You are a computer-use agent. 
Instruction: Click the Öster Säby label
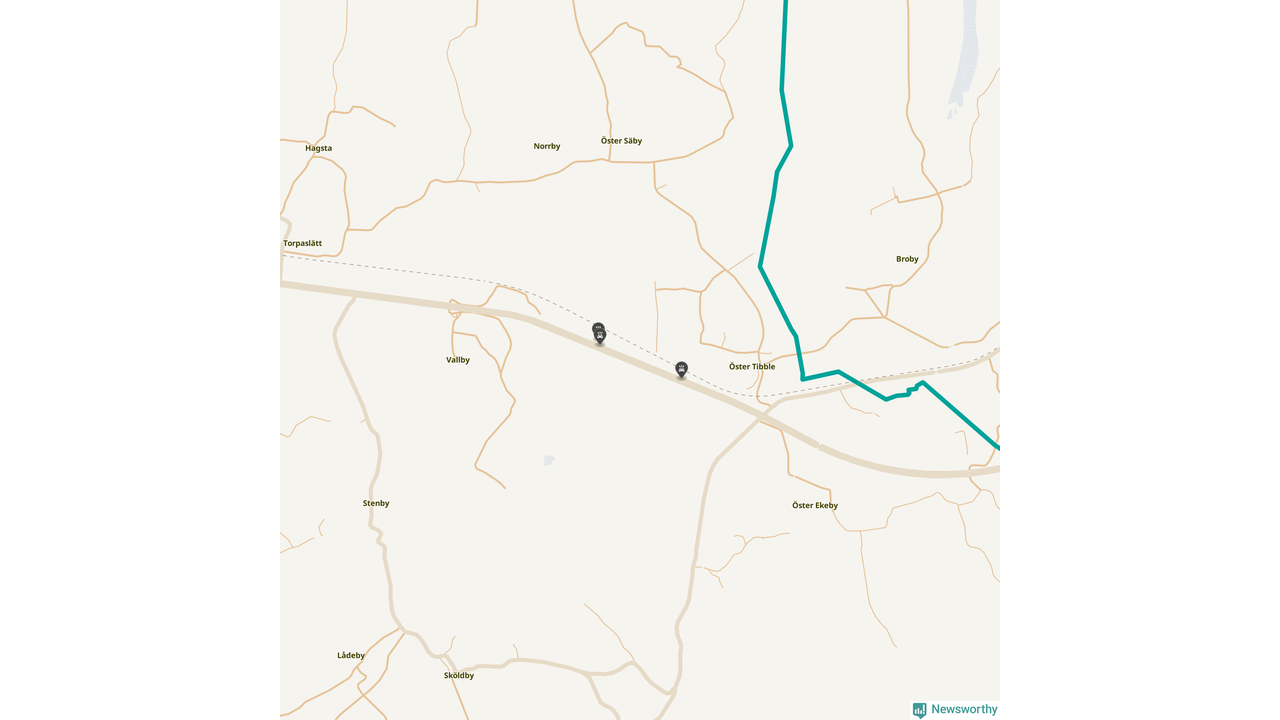pyautogui.click(x=621, y=141)
